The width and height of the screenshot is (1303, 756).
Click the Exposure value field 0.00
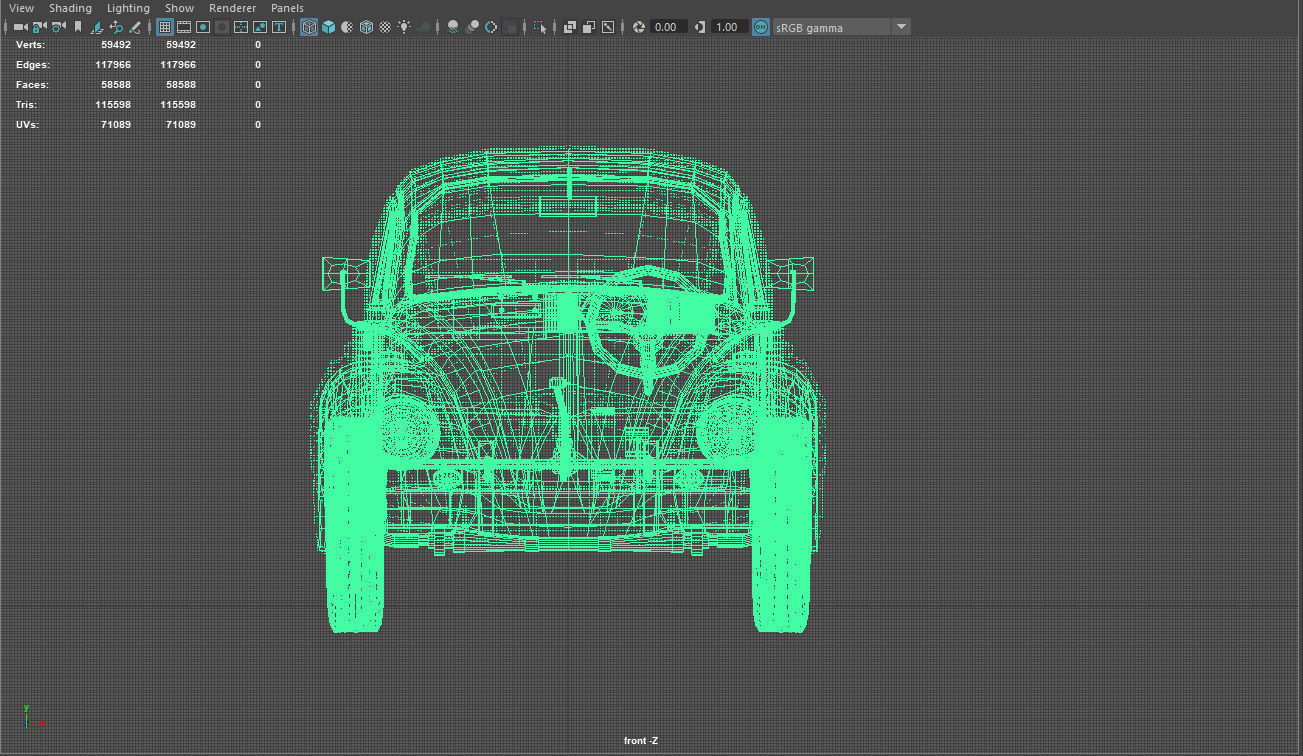click(x=668, y=27)
